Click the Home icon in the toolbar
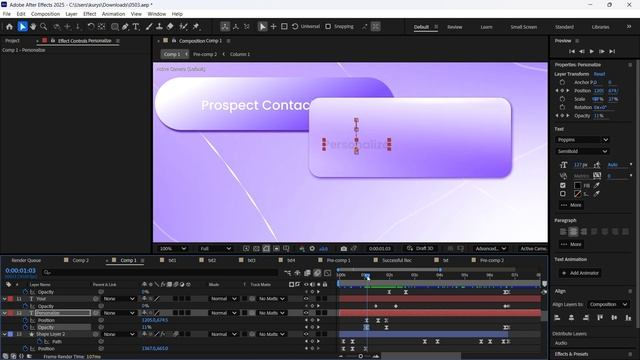This screenshot has width=640, height=360. 9,27
